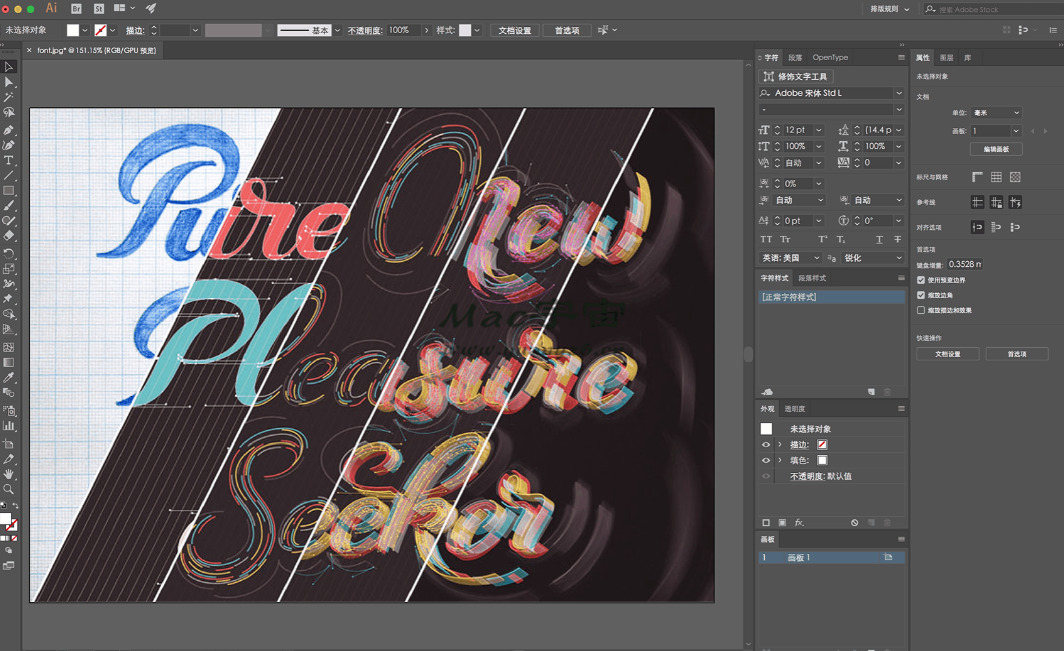Select the Pen tool in the toolbar
Viewport: 1064px width, 651px height.
click(x=9, y=130)
